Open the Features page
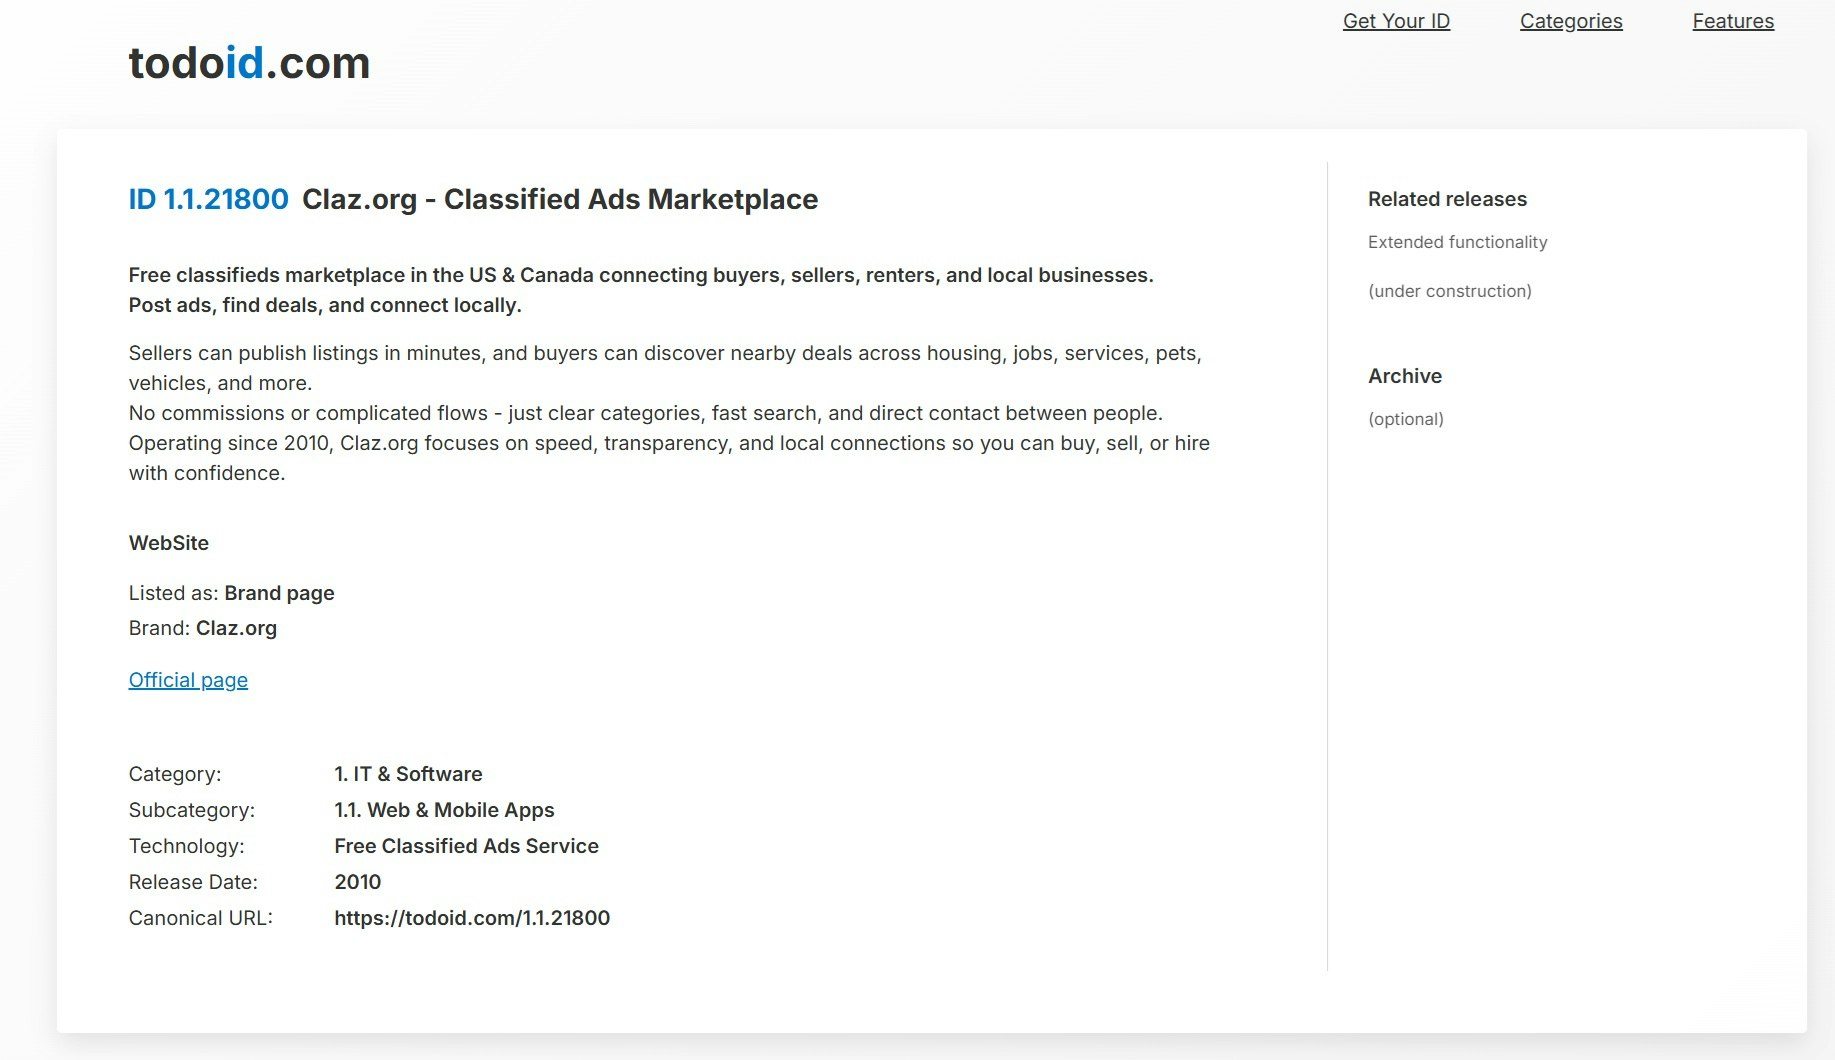 coord(1732,21)
